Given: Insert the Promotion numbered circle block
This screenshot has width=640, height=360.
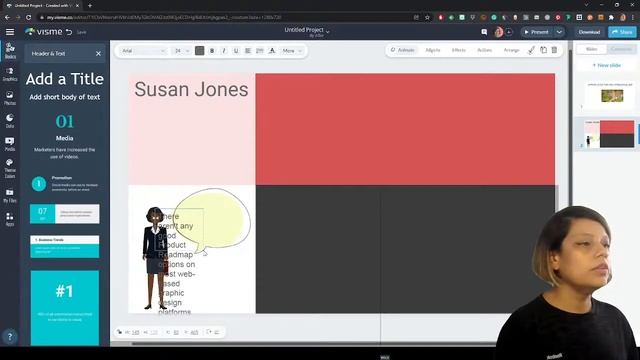Looking at the screenshot, I should [x=64, y=184].
